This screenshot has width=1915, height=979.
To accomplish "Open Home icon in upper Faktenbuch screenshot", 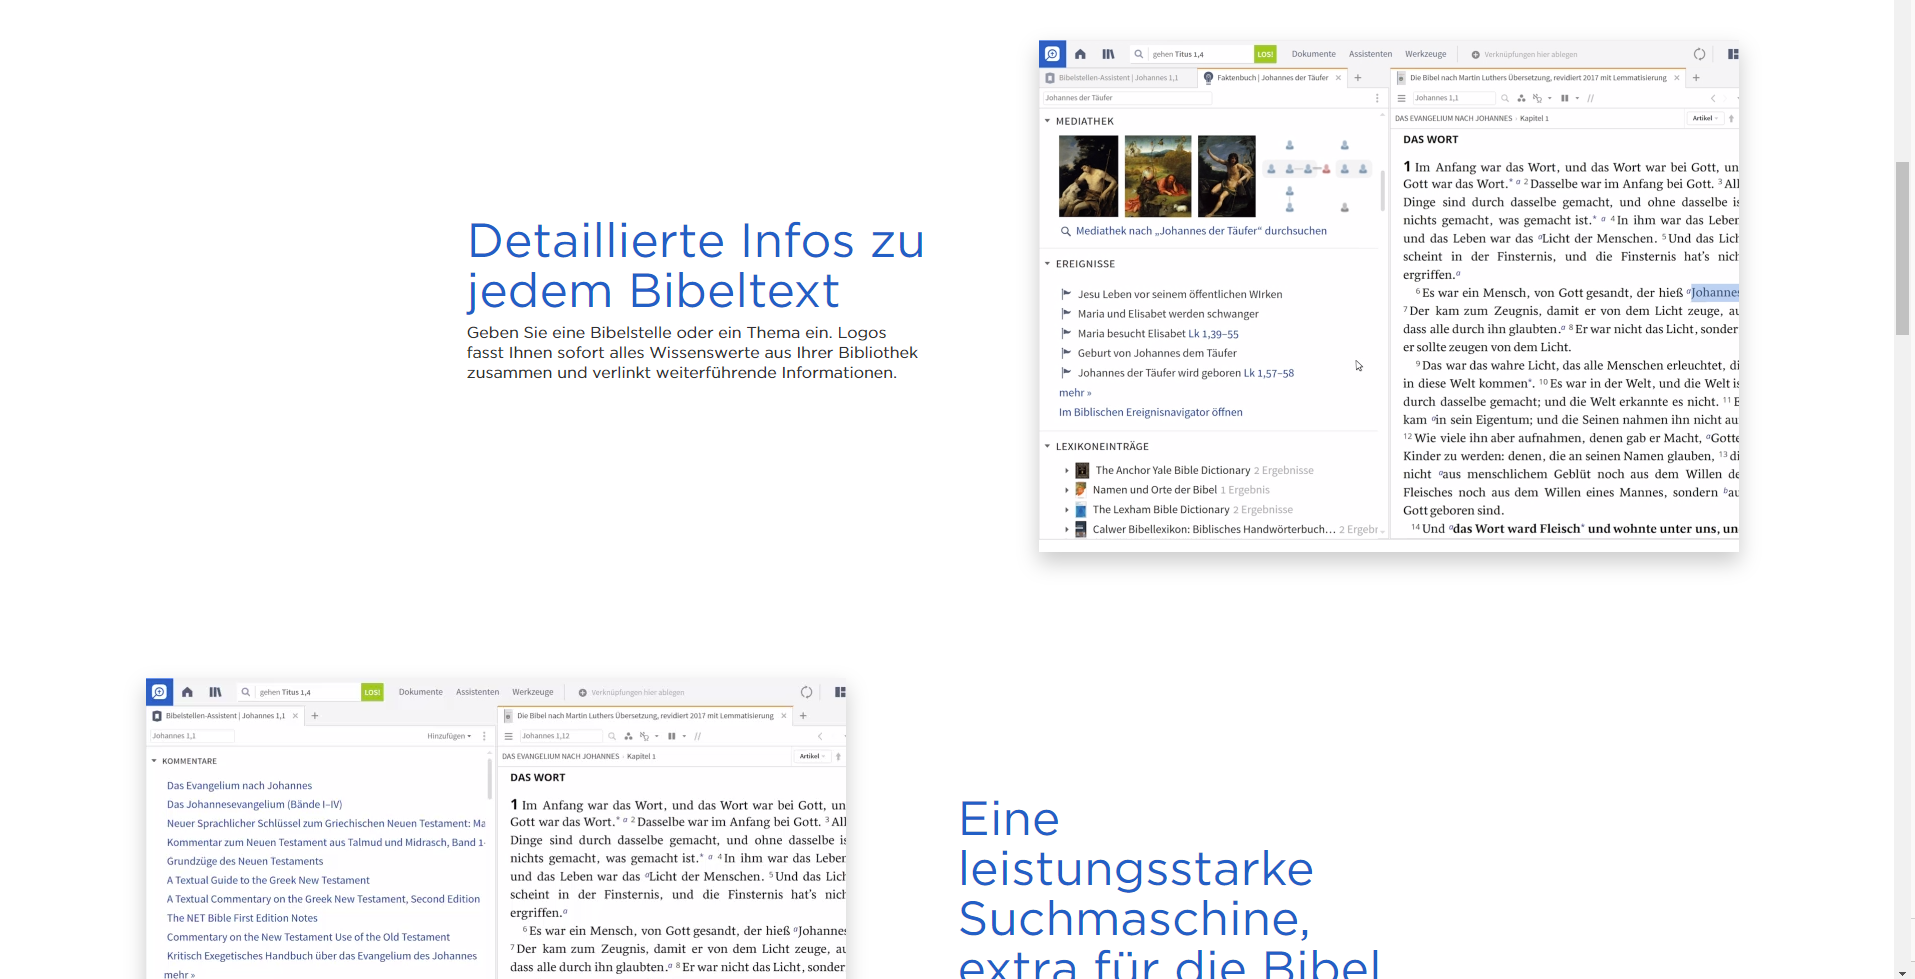I will click(1080, 54).
